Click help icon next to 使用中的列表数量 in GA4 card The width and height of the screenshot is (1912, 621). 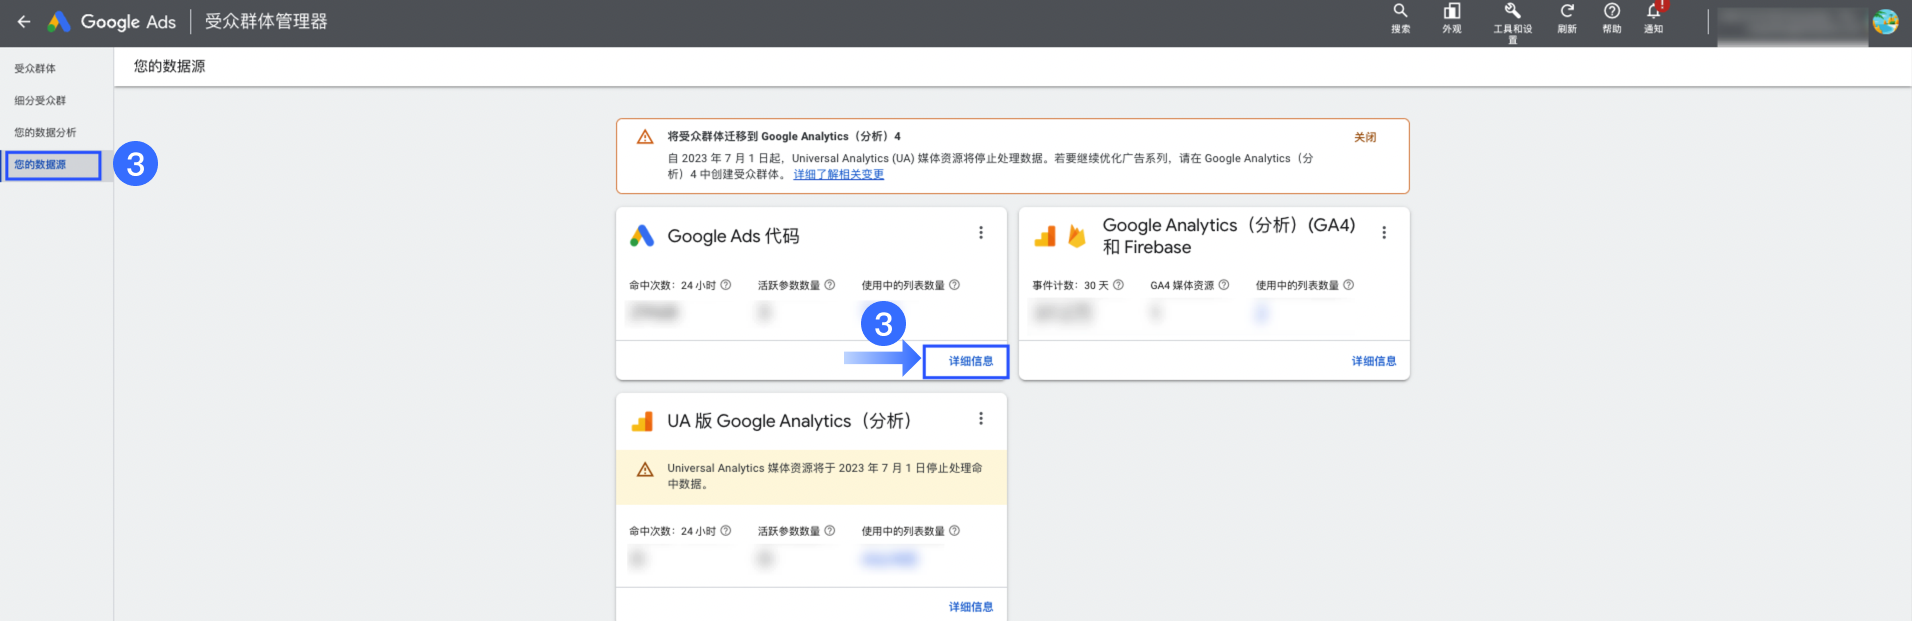[x=1349, y=285]
